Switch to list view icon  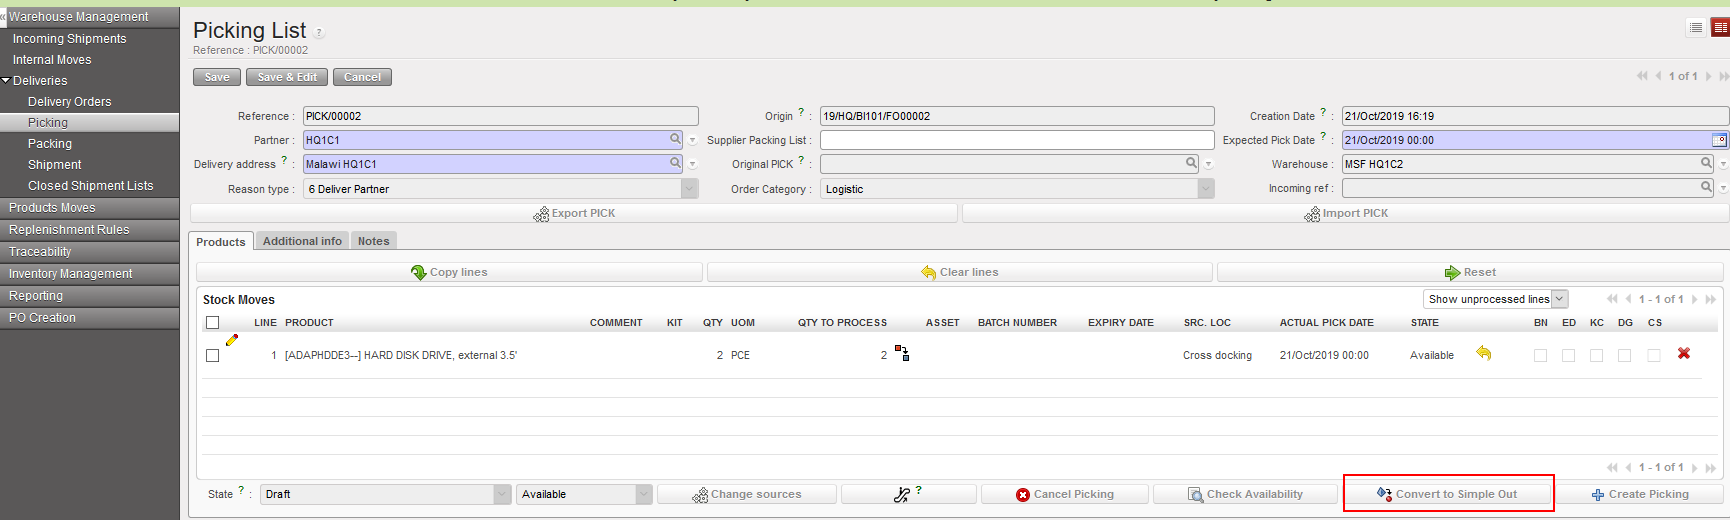(x=1696, y=28)
